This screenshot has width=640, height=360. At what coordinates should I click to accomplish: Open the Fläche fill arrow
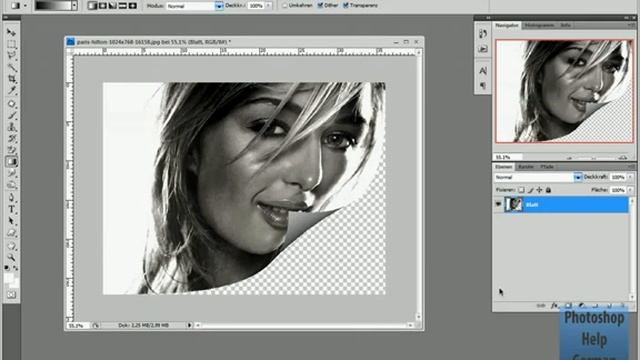pos(630,190)
